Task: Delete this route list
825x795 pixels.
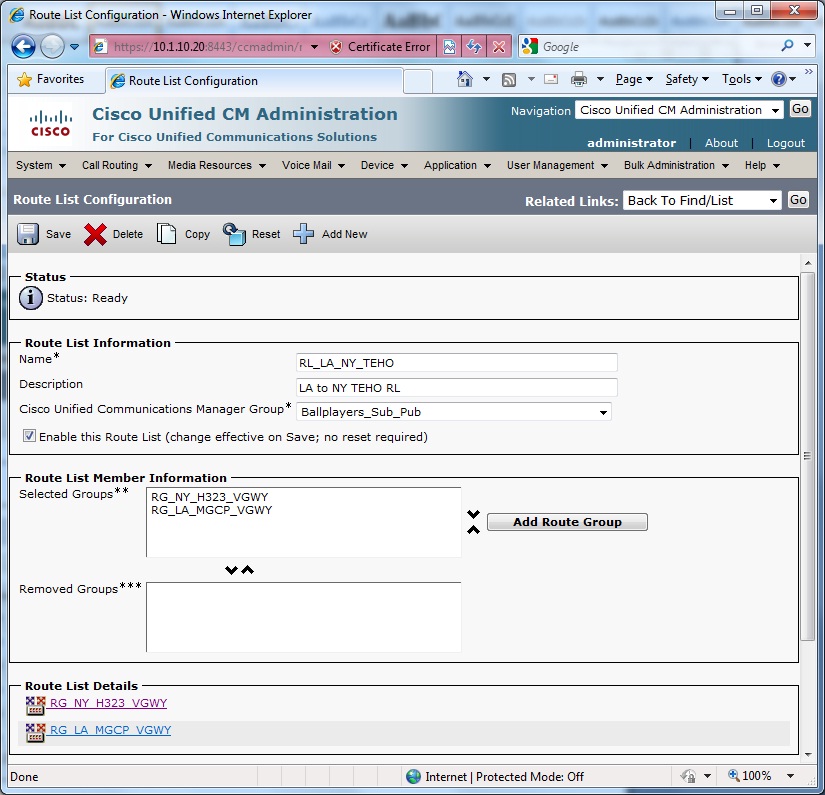Action: point(114,233)
